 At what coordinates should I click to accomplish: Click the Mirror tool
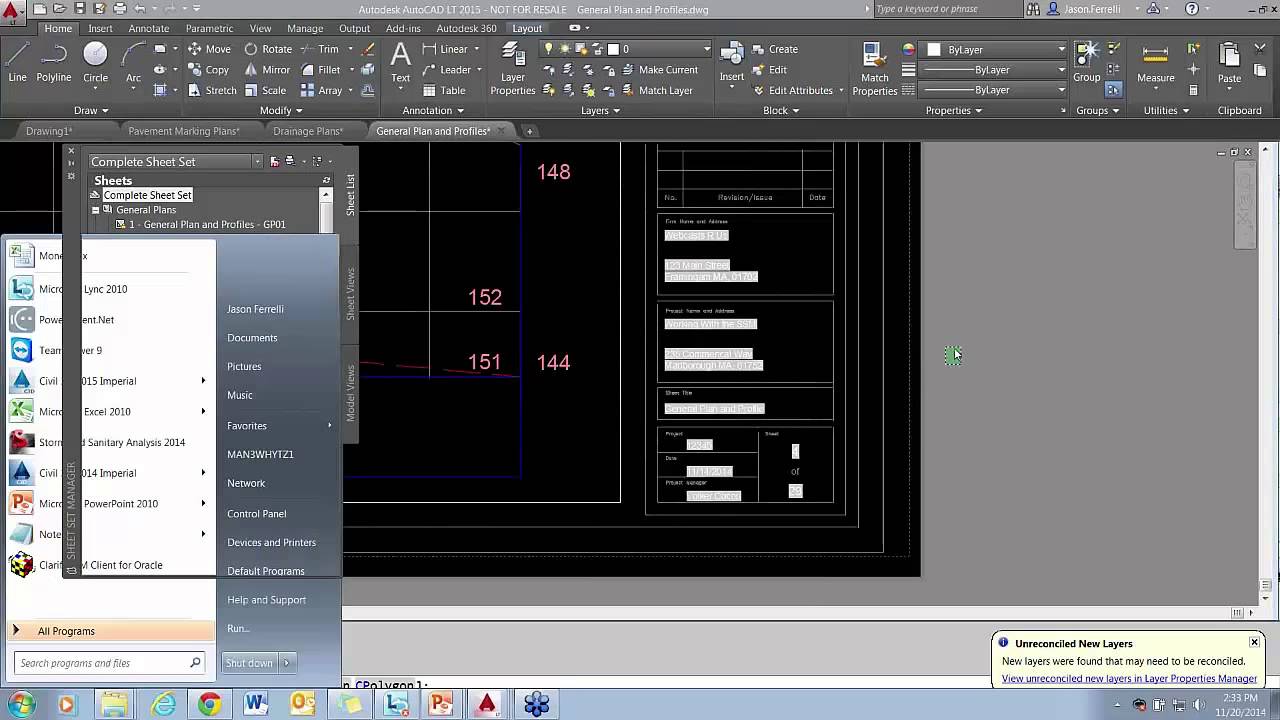click(267, 70)
